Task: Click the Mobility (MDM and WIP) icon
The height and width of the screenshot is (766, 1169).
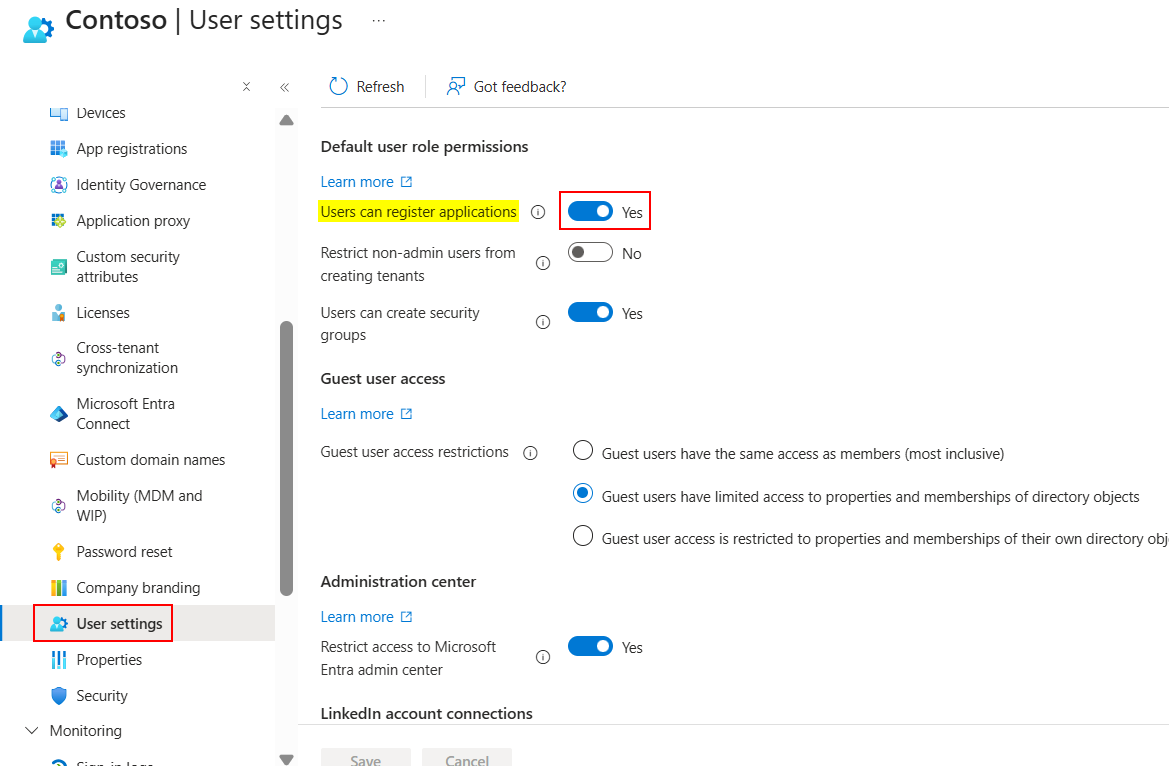Action: click(58, 506)
